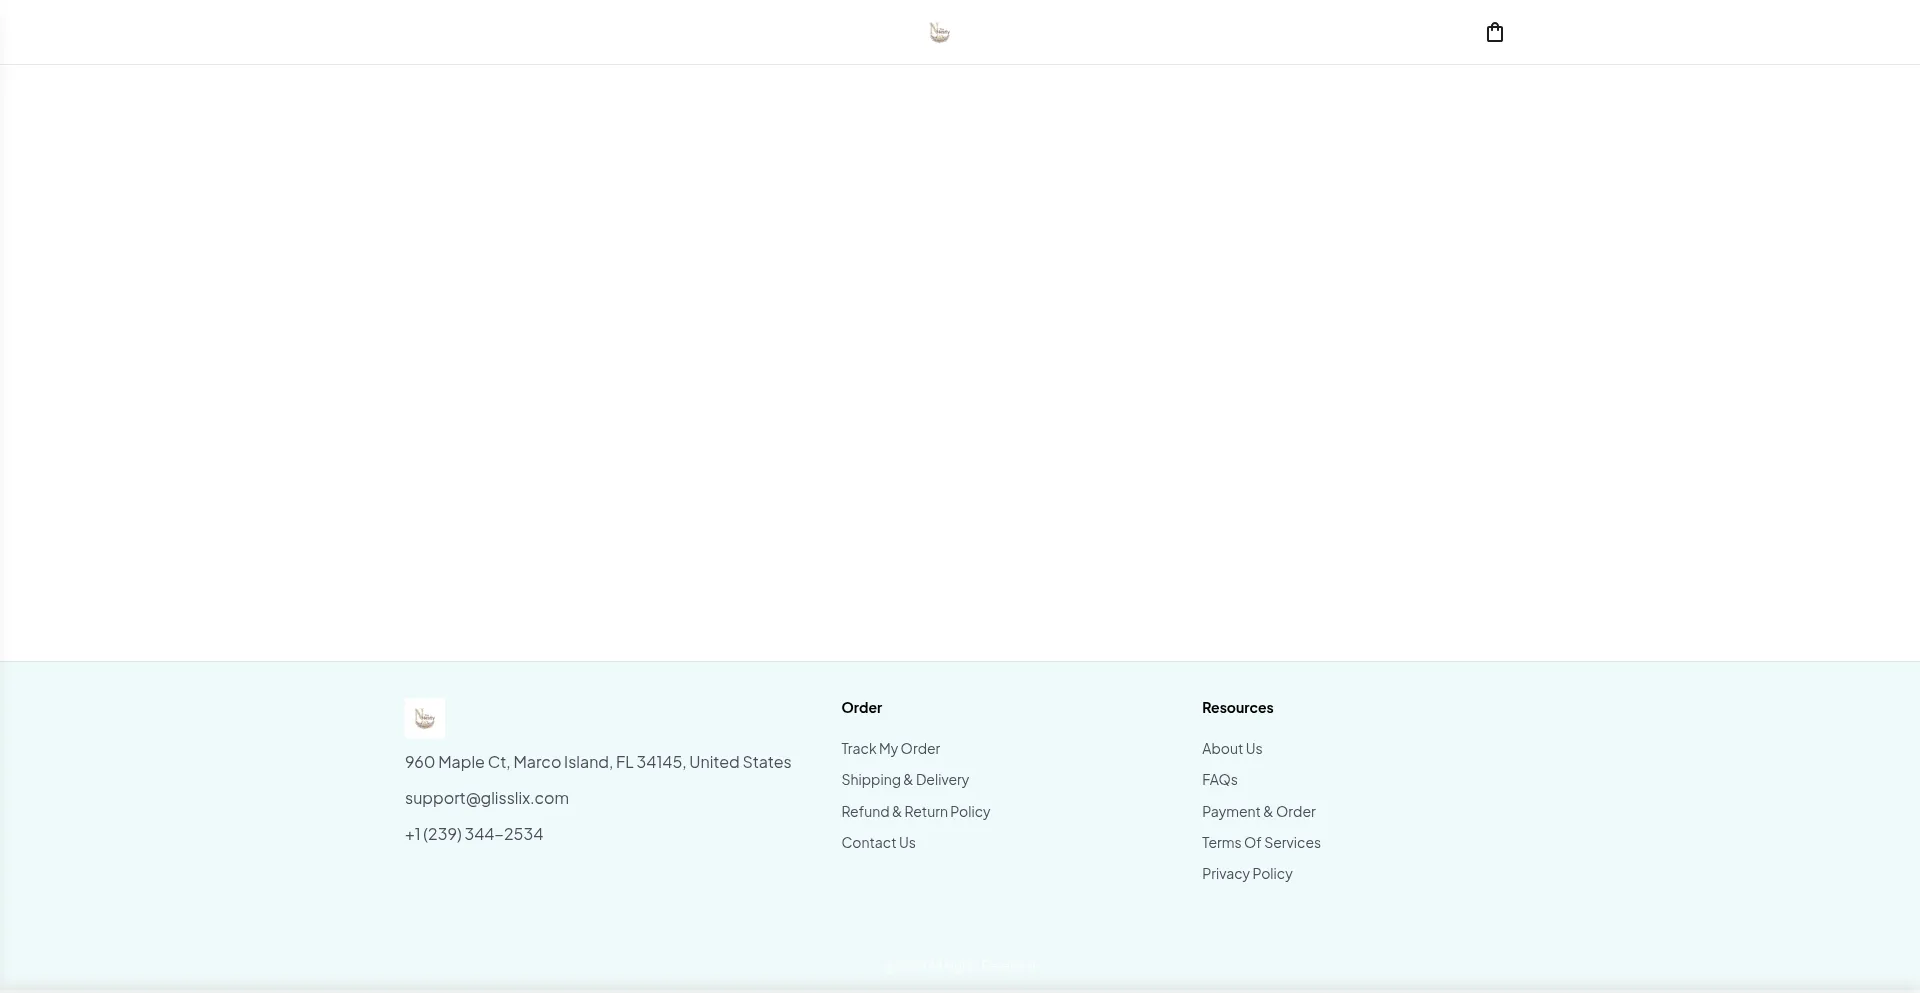Read the Terms Of Services page

[1261, 842]
